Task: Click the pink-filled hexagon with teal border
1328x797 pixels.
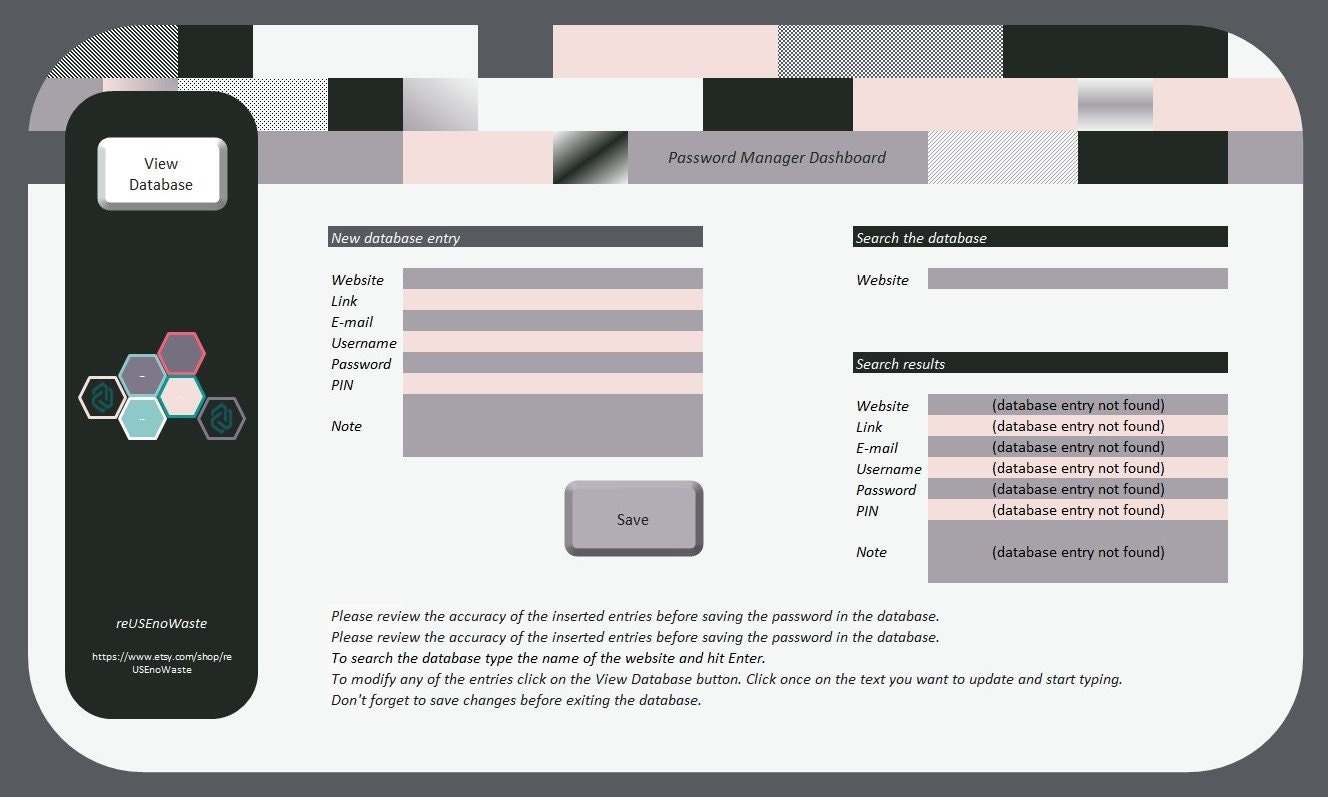Action: tap(182, 396)
